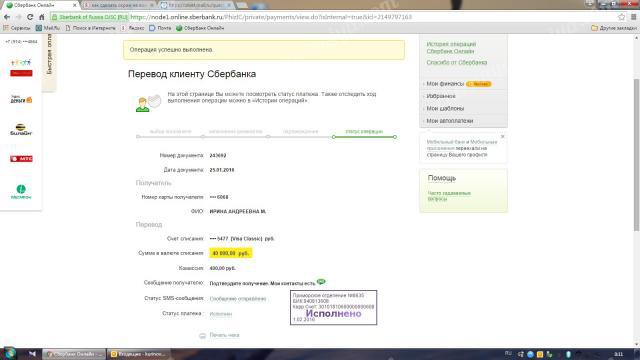Viewport: 640px width, 360px height.
Task: Open the browser home page icon
Action: (x=42, y=17)
